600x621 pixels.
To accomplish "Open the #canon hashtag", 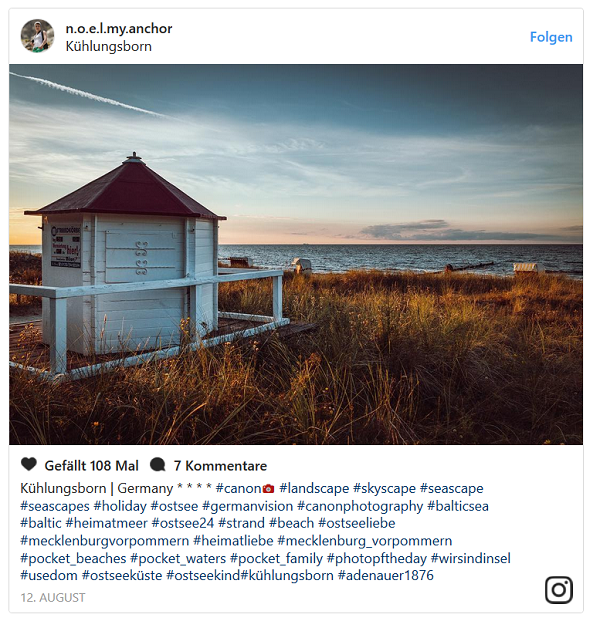I will [x=238, y=488].
